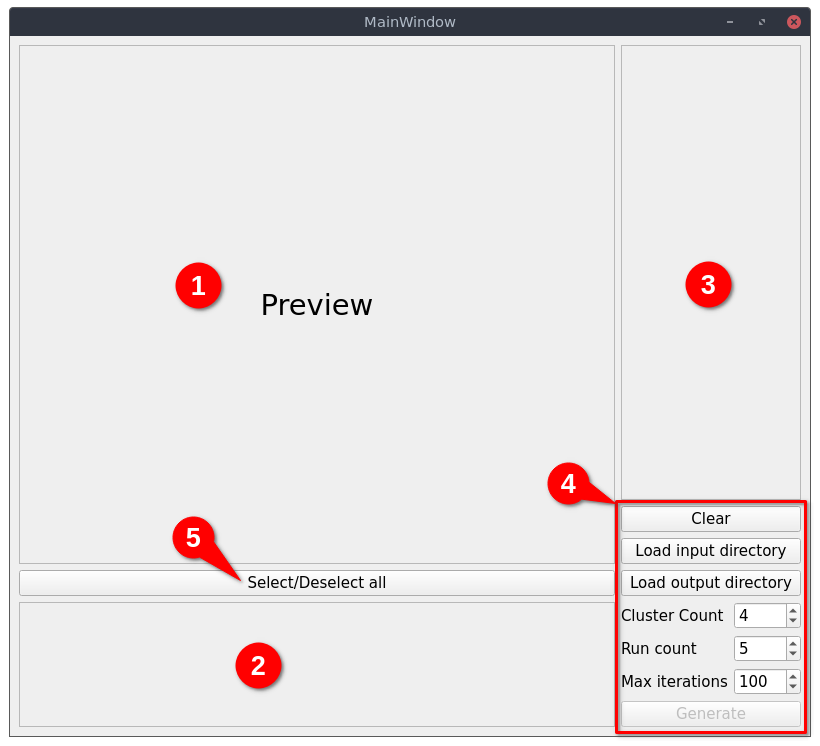The height and width of the screenshot is (746, 820).
Task: Click the Select/Deselect all button
Action: tap(316, 582)
